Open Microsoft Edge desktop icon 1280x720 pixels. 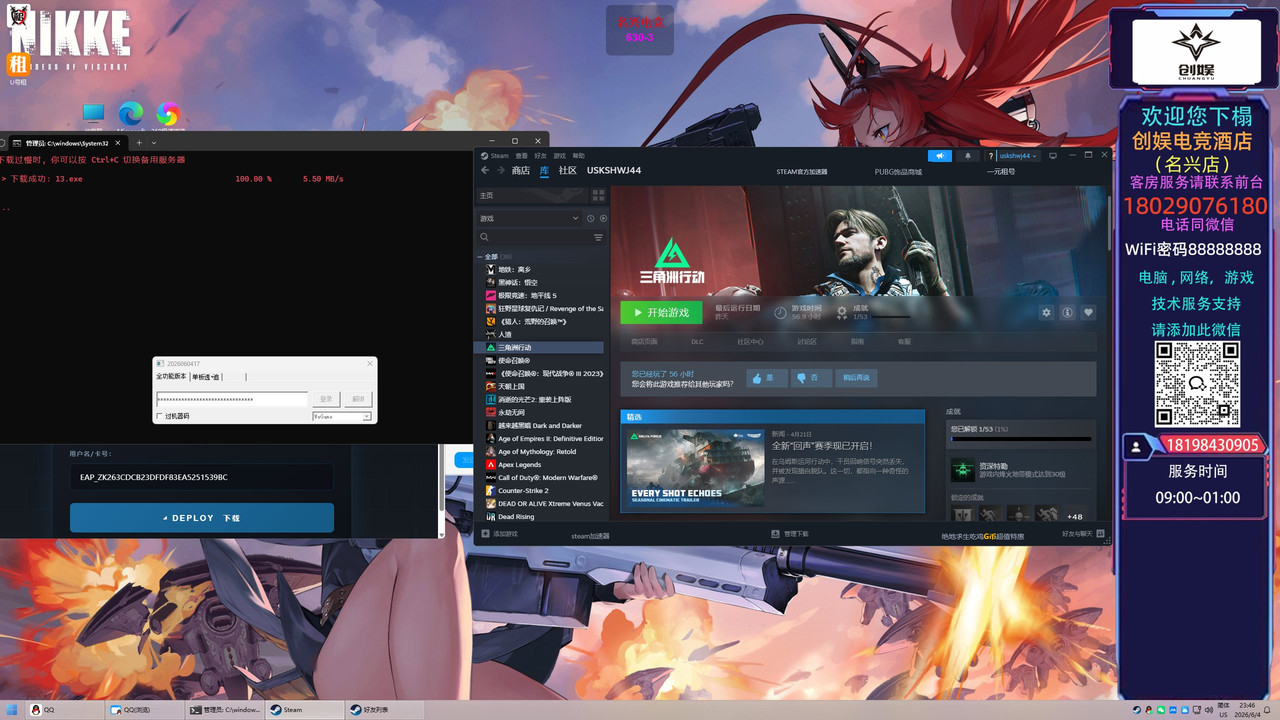tap(131, 114)
